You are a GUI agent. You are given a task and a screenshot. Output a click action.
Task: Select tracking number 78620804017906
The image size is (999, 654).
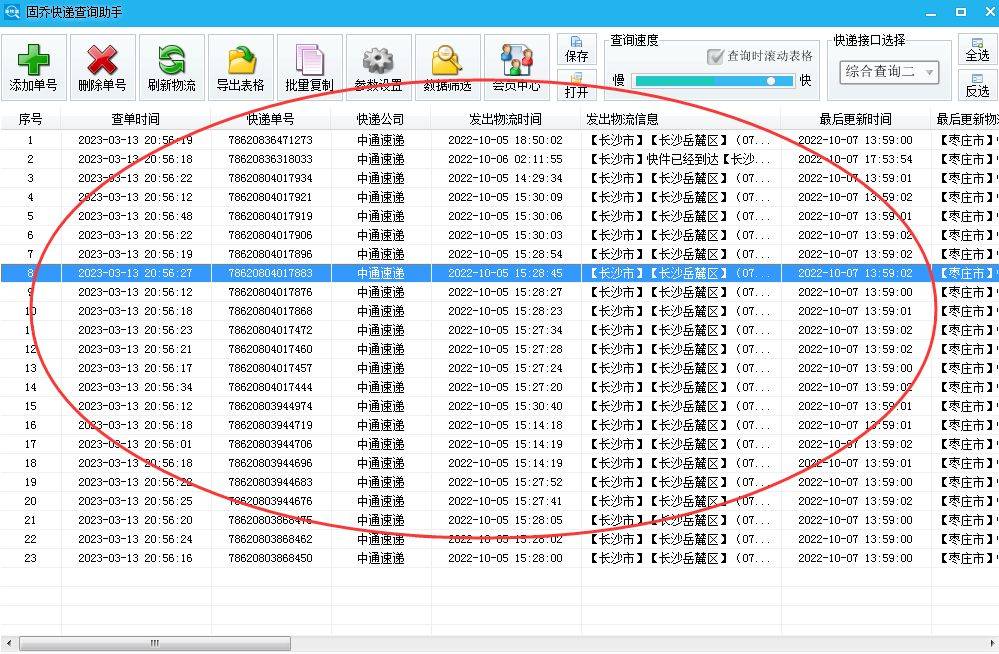tap(271, 235)
